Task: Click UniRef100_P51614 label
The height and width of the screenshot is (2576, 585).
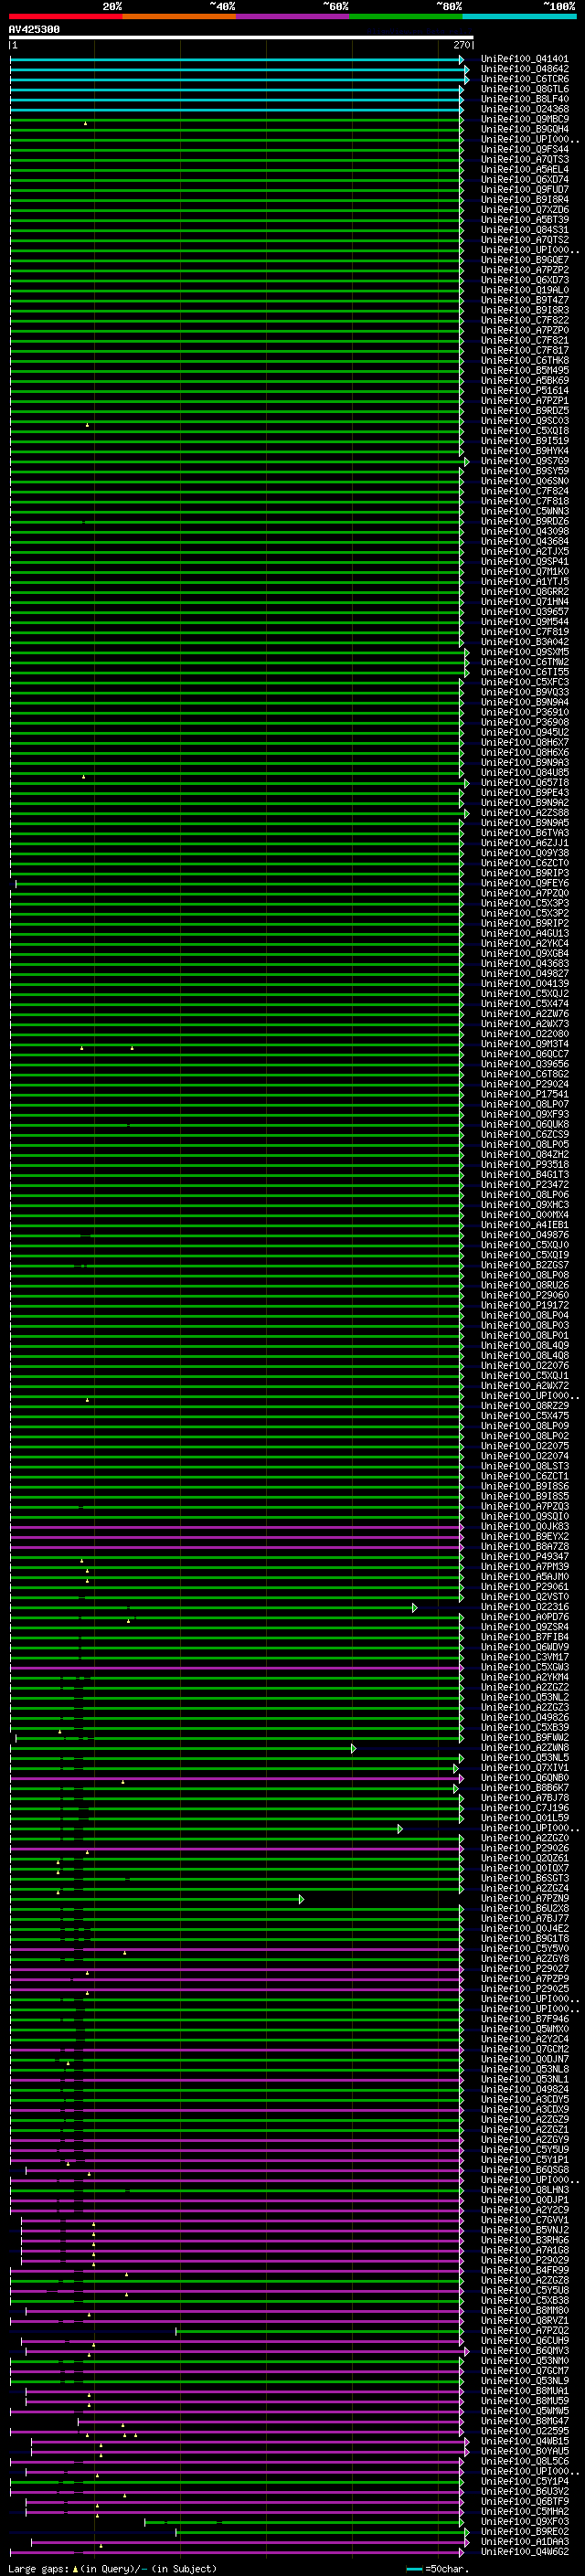Action: point(525,390)
